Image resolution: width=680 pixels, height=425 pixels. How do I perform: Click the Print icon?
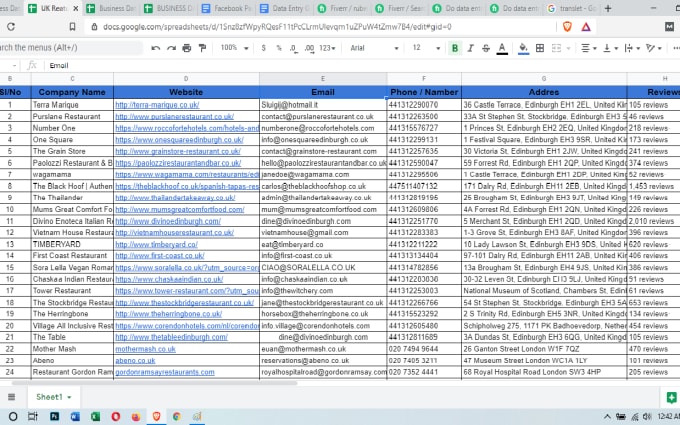click(187, 48)
